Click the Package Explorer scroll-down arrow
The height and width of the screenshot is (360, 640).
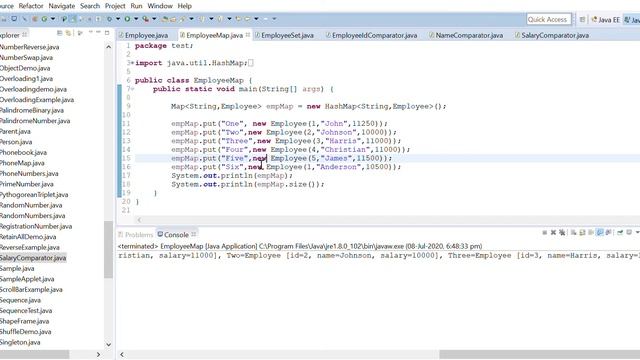coord(109,344)
